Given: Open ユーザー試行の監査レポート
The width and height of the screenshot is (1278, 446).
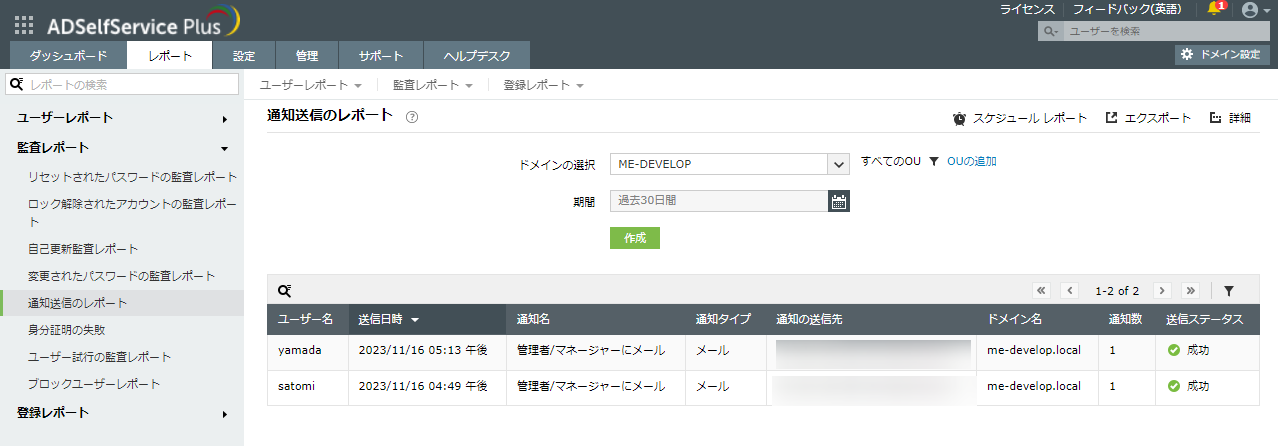Looking at the screenshot, I should [100, 357].
